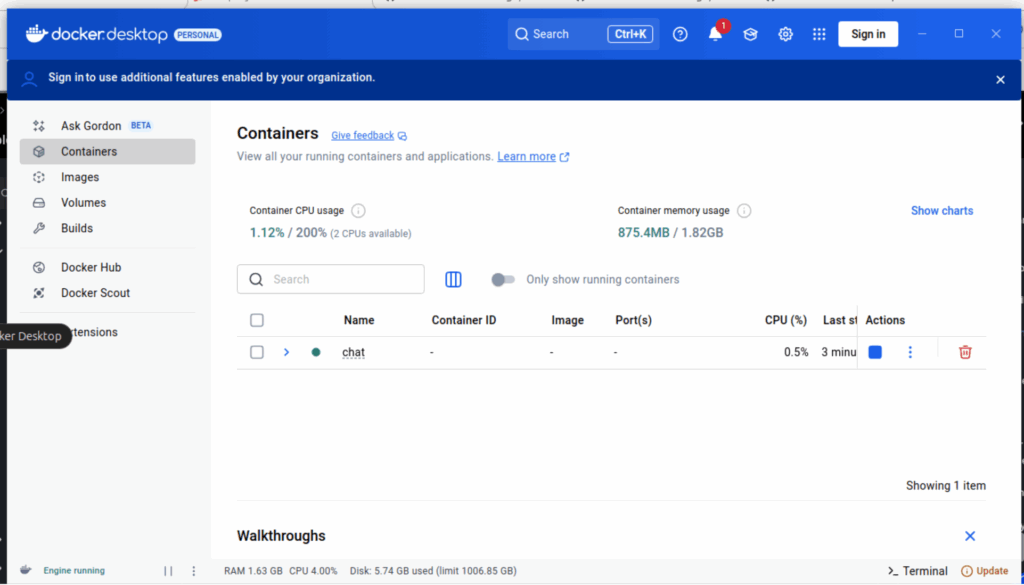This screenshot has width=1024, height=585.
Task: Click the Actions column header
Action: click(885, 320)
